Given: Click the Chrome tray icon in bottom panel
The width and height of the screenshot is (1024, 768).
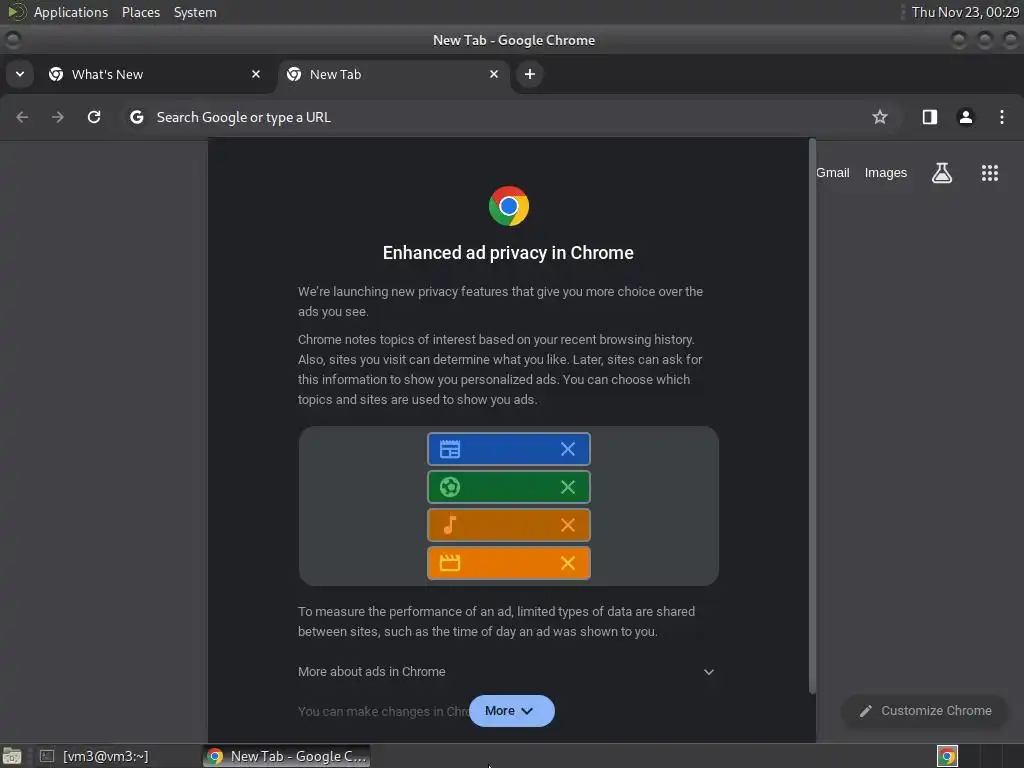Looking at the screenshot, I should coord(947,756).
